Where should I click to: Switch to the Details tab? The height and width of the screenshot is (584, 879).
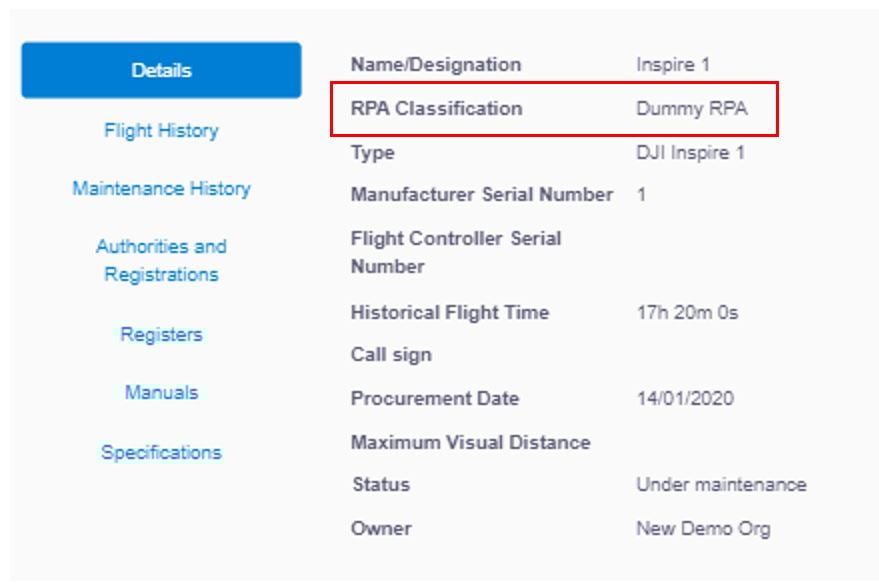[x=161, y=69]
